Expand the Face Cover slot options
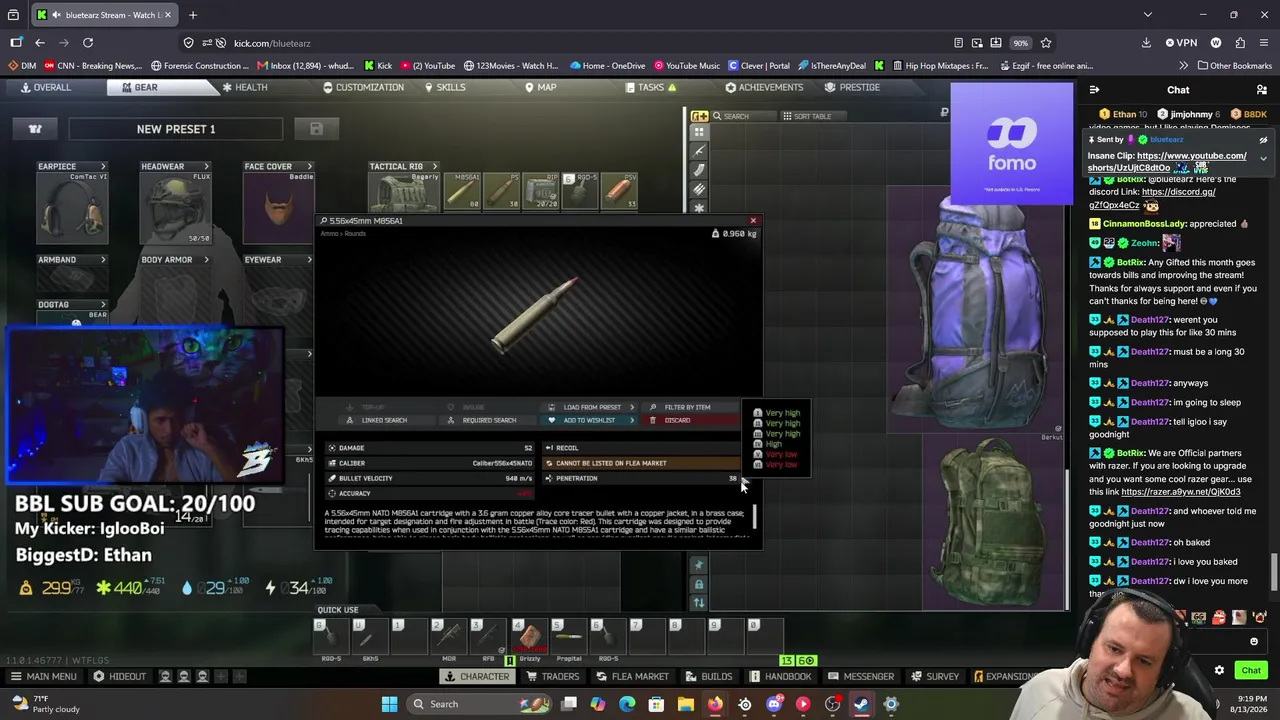Viewport: 1280px width, 720px height. pos(309,166)
